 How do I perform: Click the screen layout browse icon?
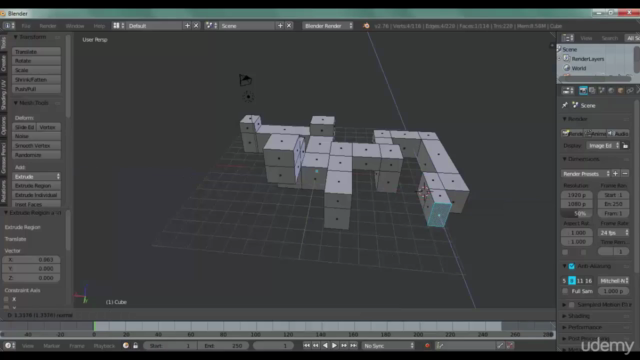[118, 26]
